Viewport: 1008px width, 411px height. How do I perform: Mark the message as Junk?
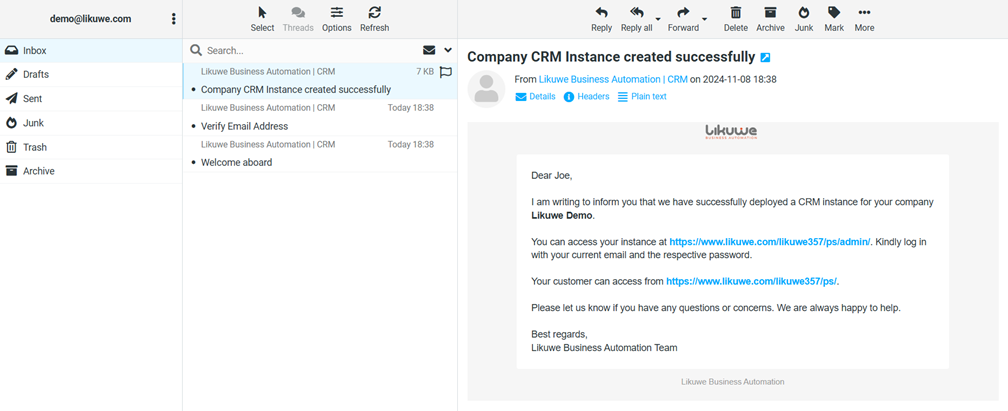(x=803, y=18)
